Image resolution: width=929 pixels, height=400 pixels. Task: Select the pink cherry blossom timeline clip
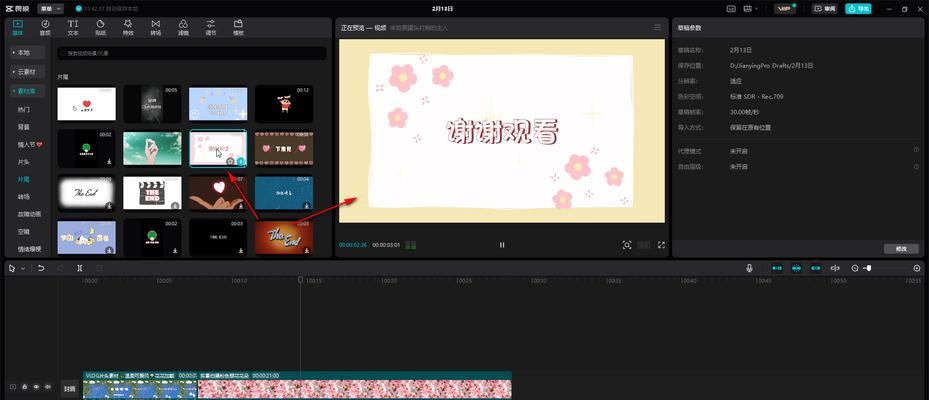(354, 385)
